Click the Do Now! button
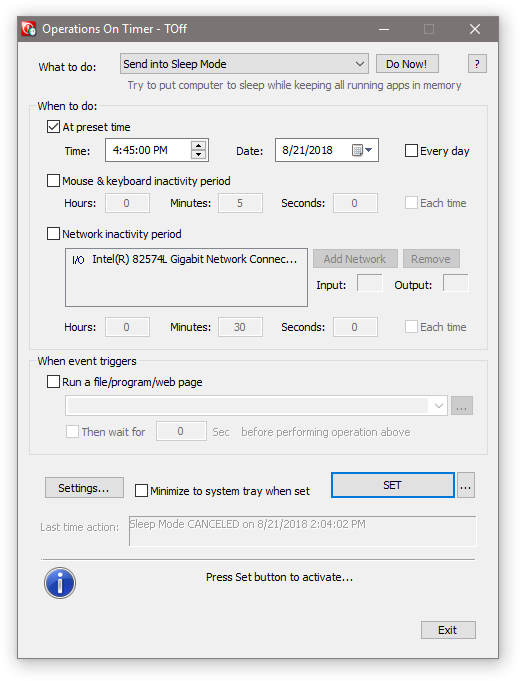520x681 pixels. pyautogui.click(x=407, y=64)
